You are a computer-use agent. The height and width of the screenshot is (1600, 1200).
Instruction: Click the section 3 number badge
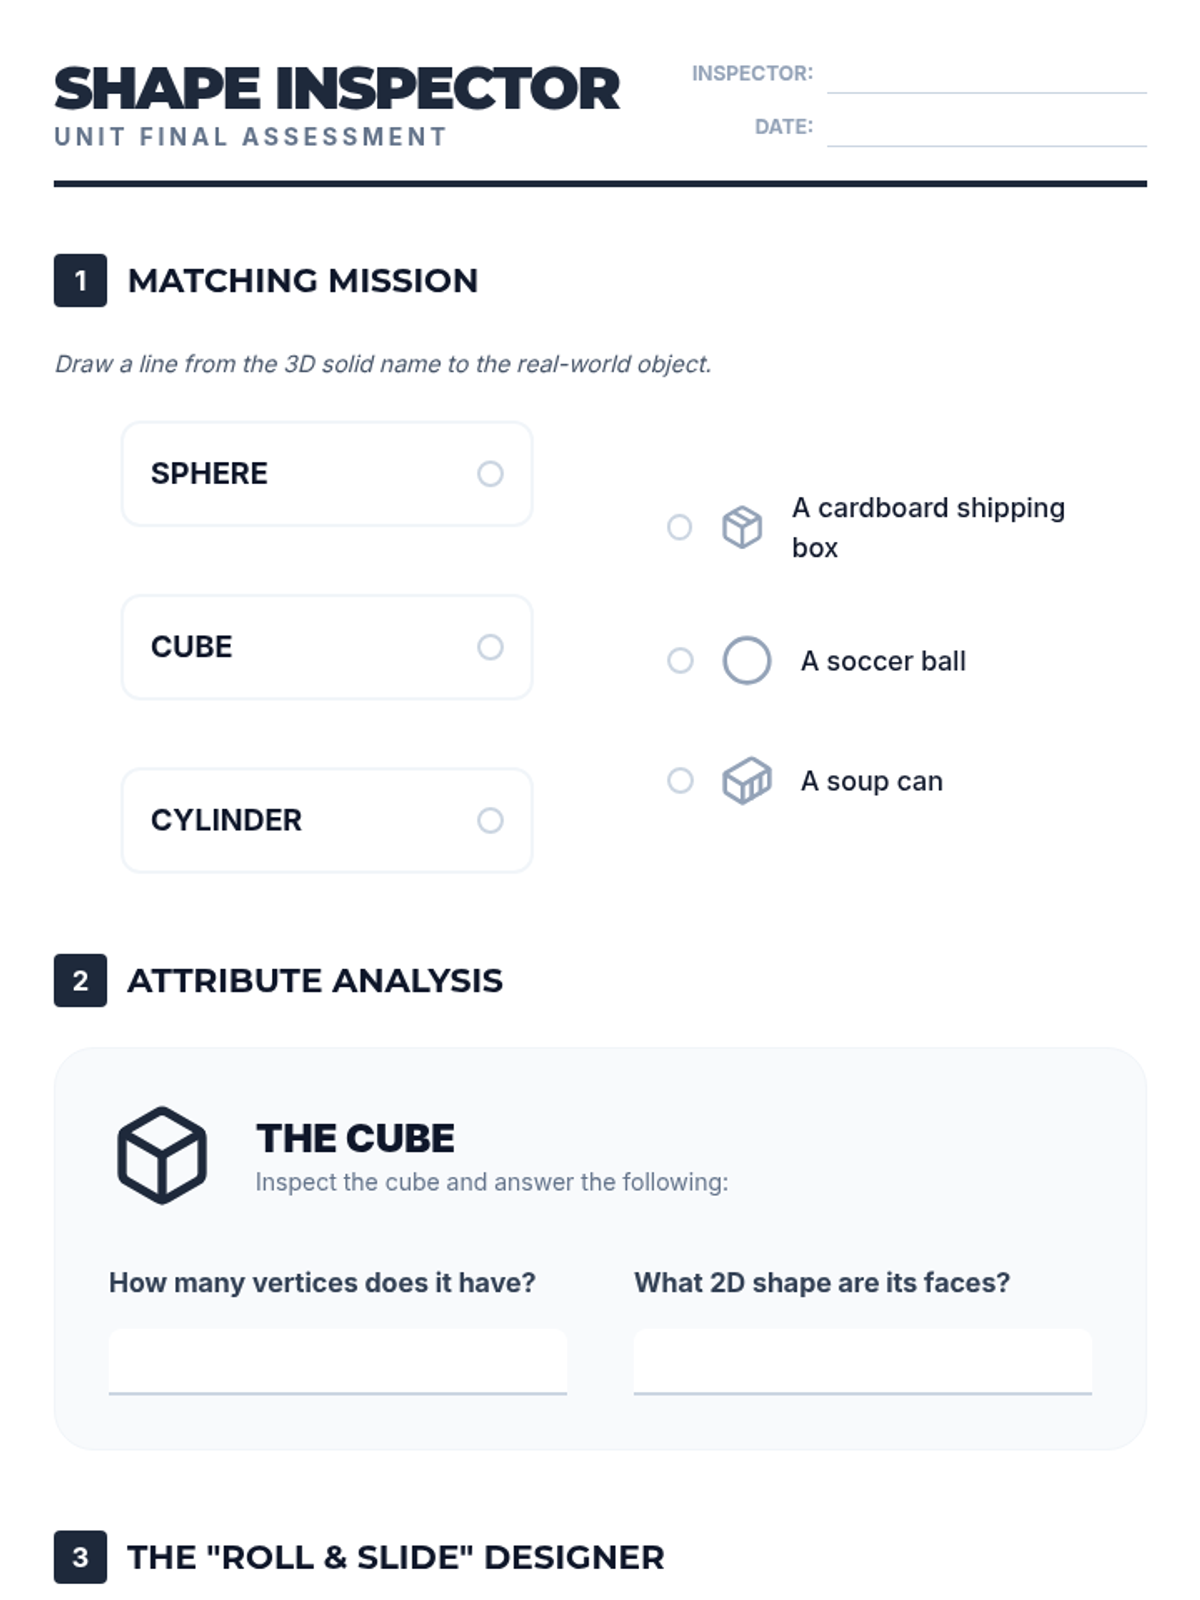click(x=80, y=1557)
